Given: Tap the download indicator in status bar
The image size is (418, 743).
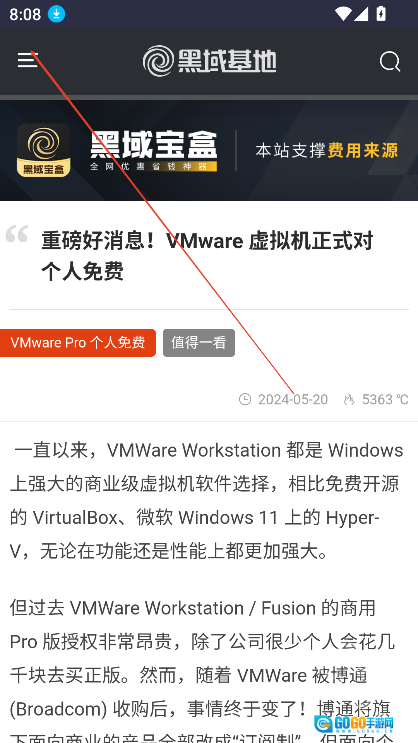Looking at the screenshot, I should [56, 14].
